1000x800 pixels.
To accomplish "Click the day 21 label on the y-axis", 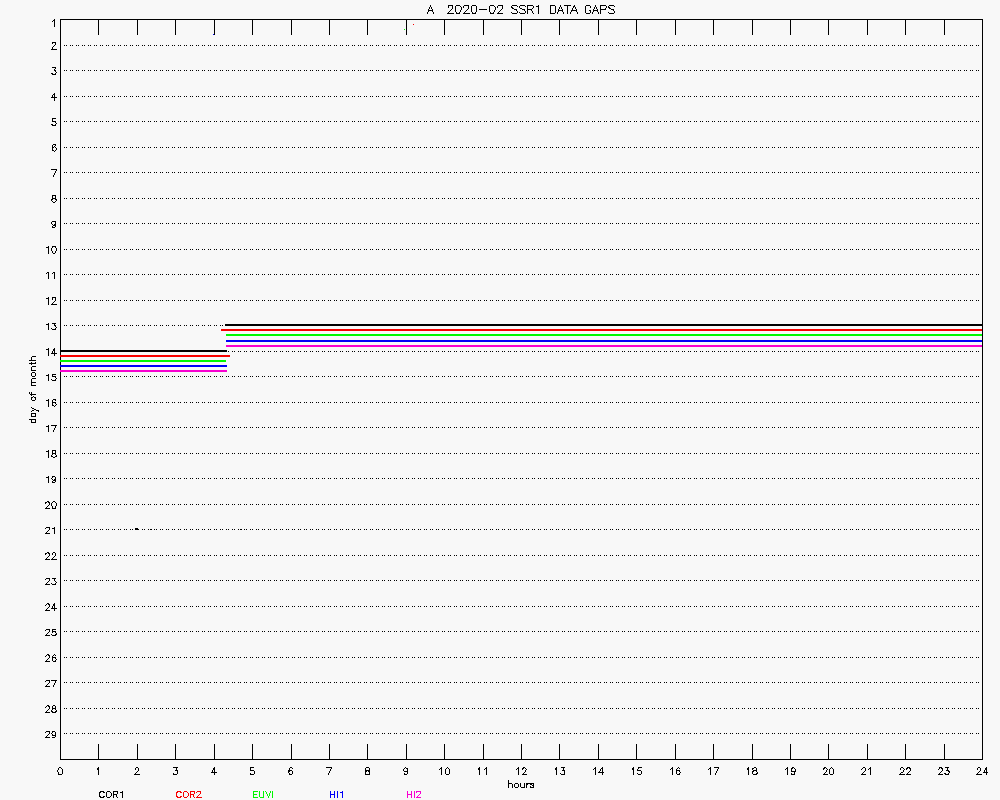I will 49,530.
